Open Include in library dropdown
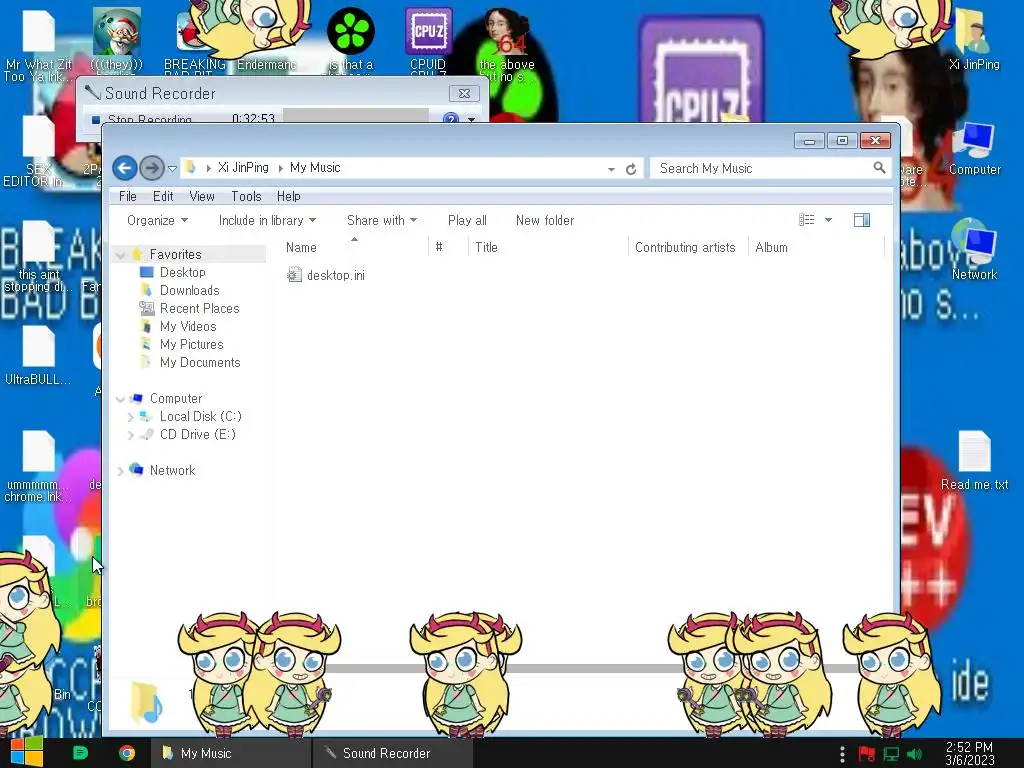 tap(267, 221)
